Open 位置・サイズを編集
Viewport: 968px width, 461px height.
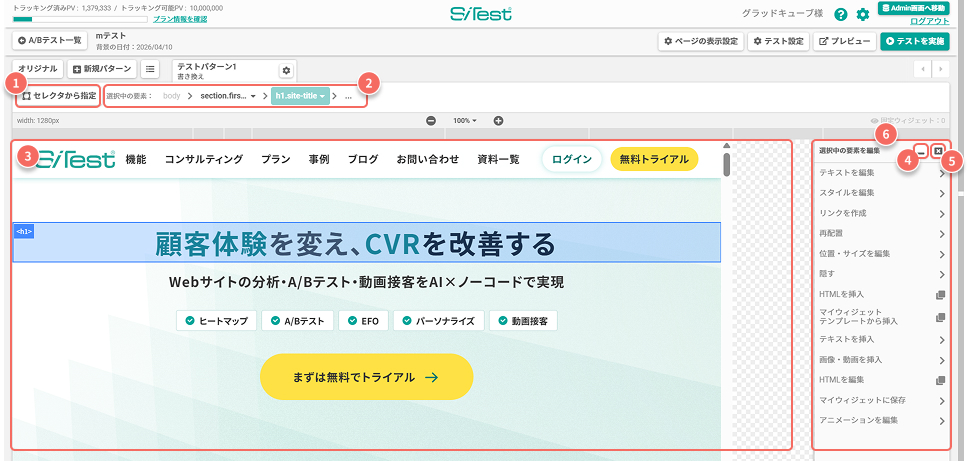pos(882,254)
